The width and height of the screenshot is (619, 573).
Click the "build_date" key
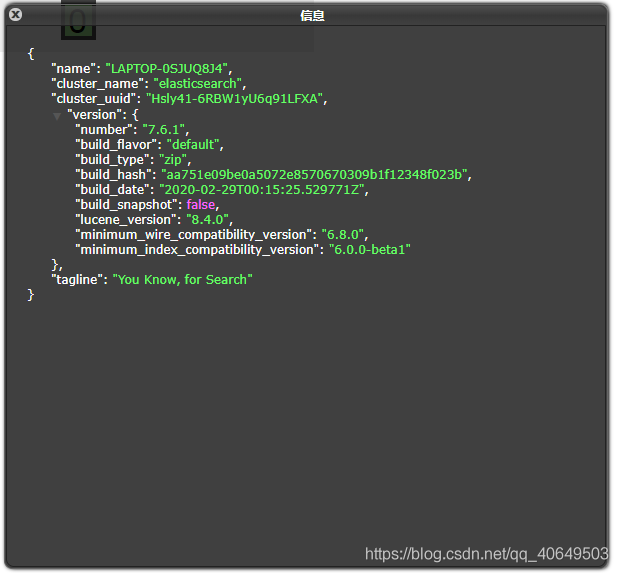click(x=112, y=190)
